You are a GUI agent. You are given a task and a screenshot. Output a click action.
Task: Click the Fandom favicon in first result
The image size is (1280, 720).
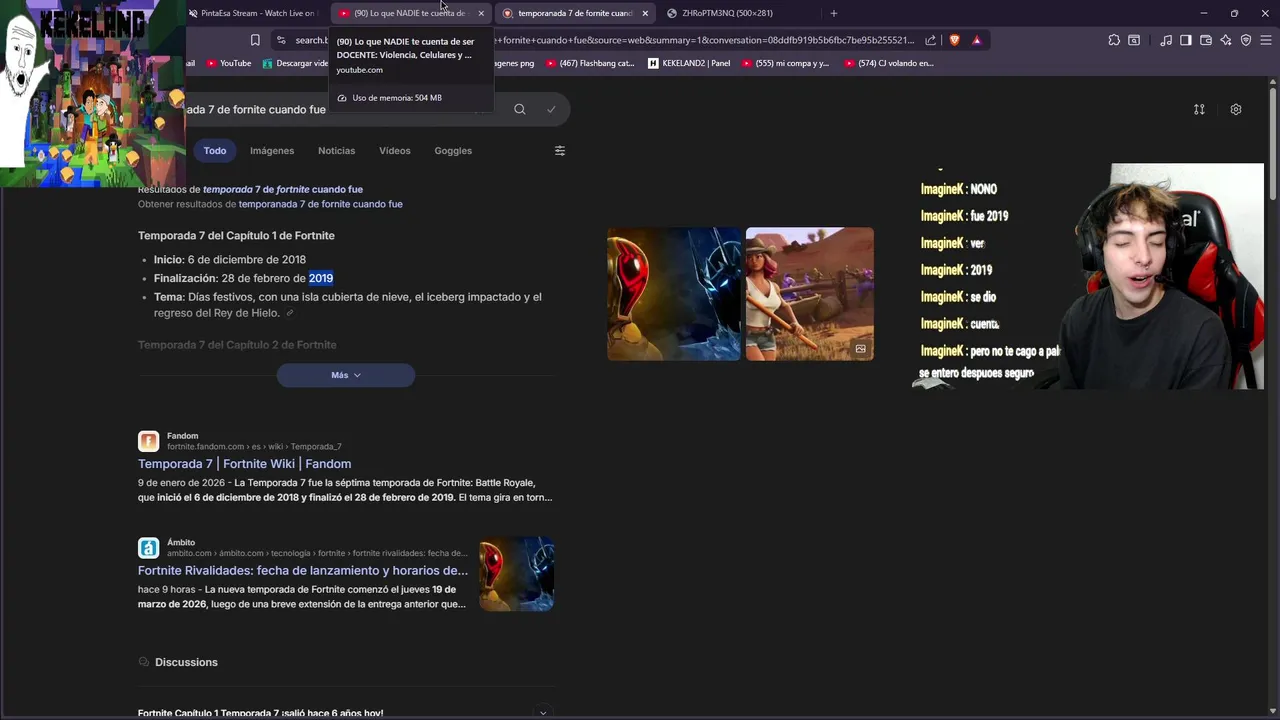[148, 441]
